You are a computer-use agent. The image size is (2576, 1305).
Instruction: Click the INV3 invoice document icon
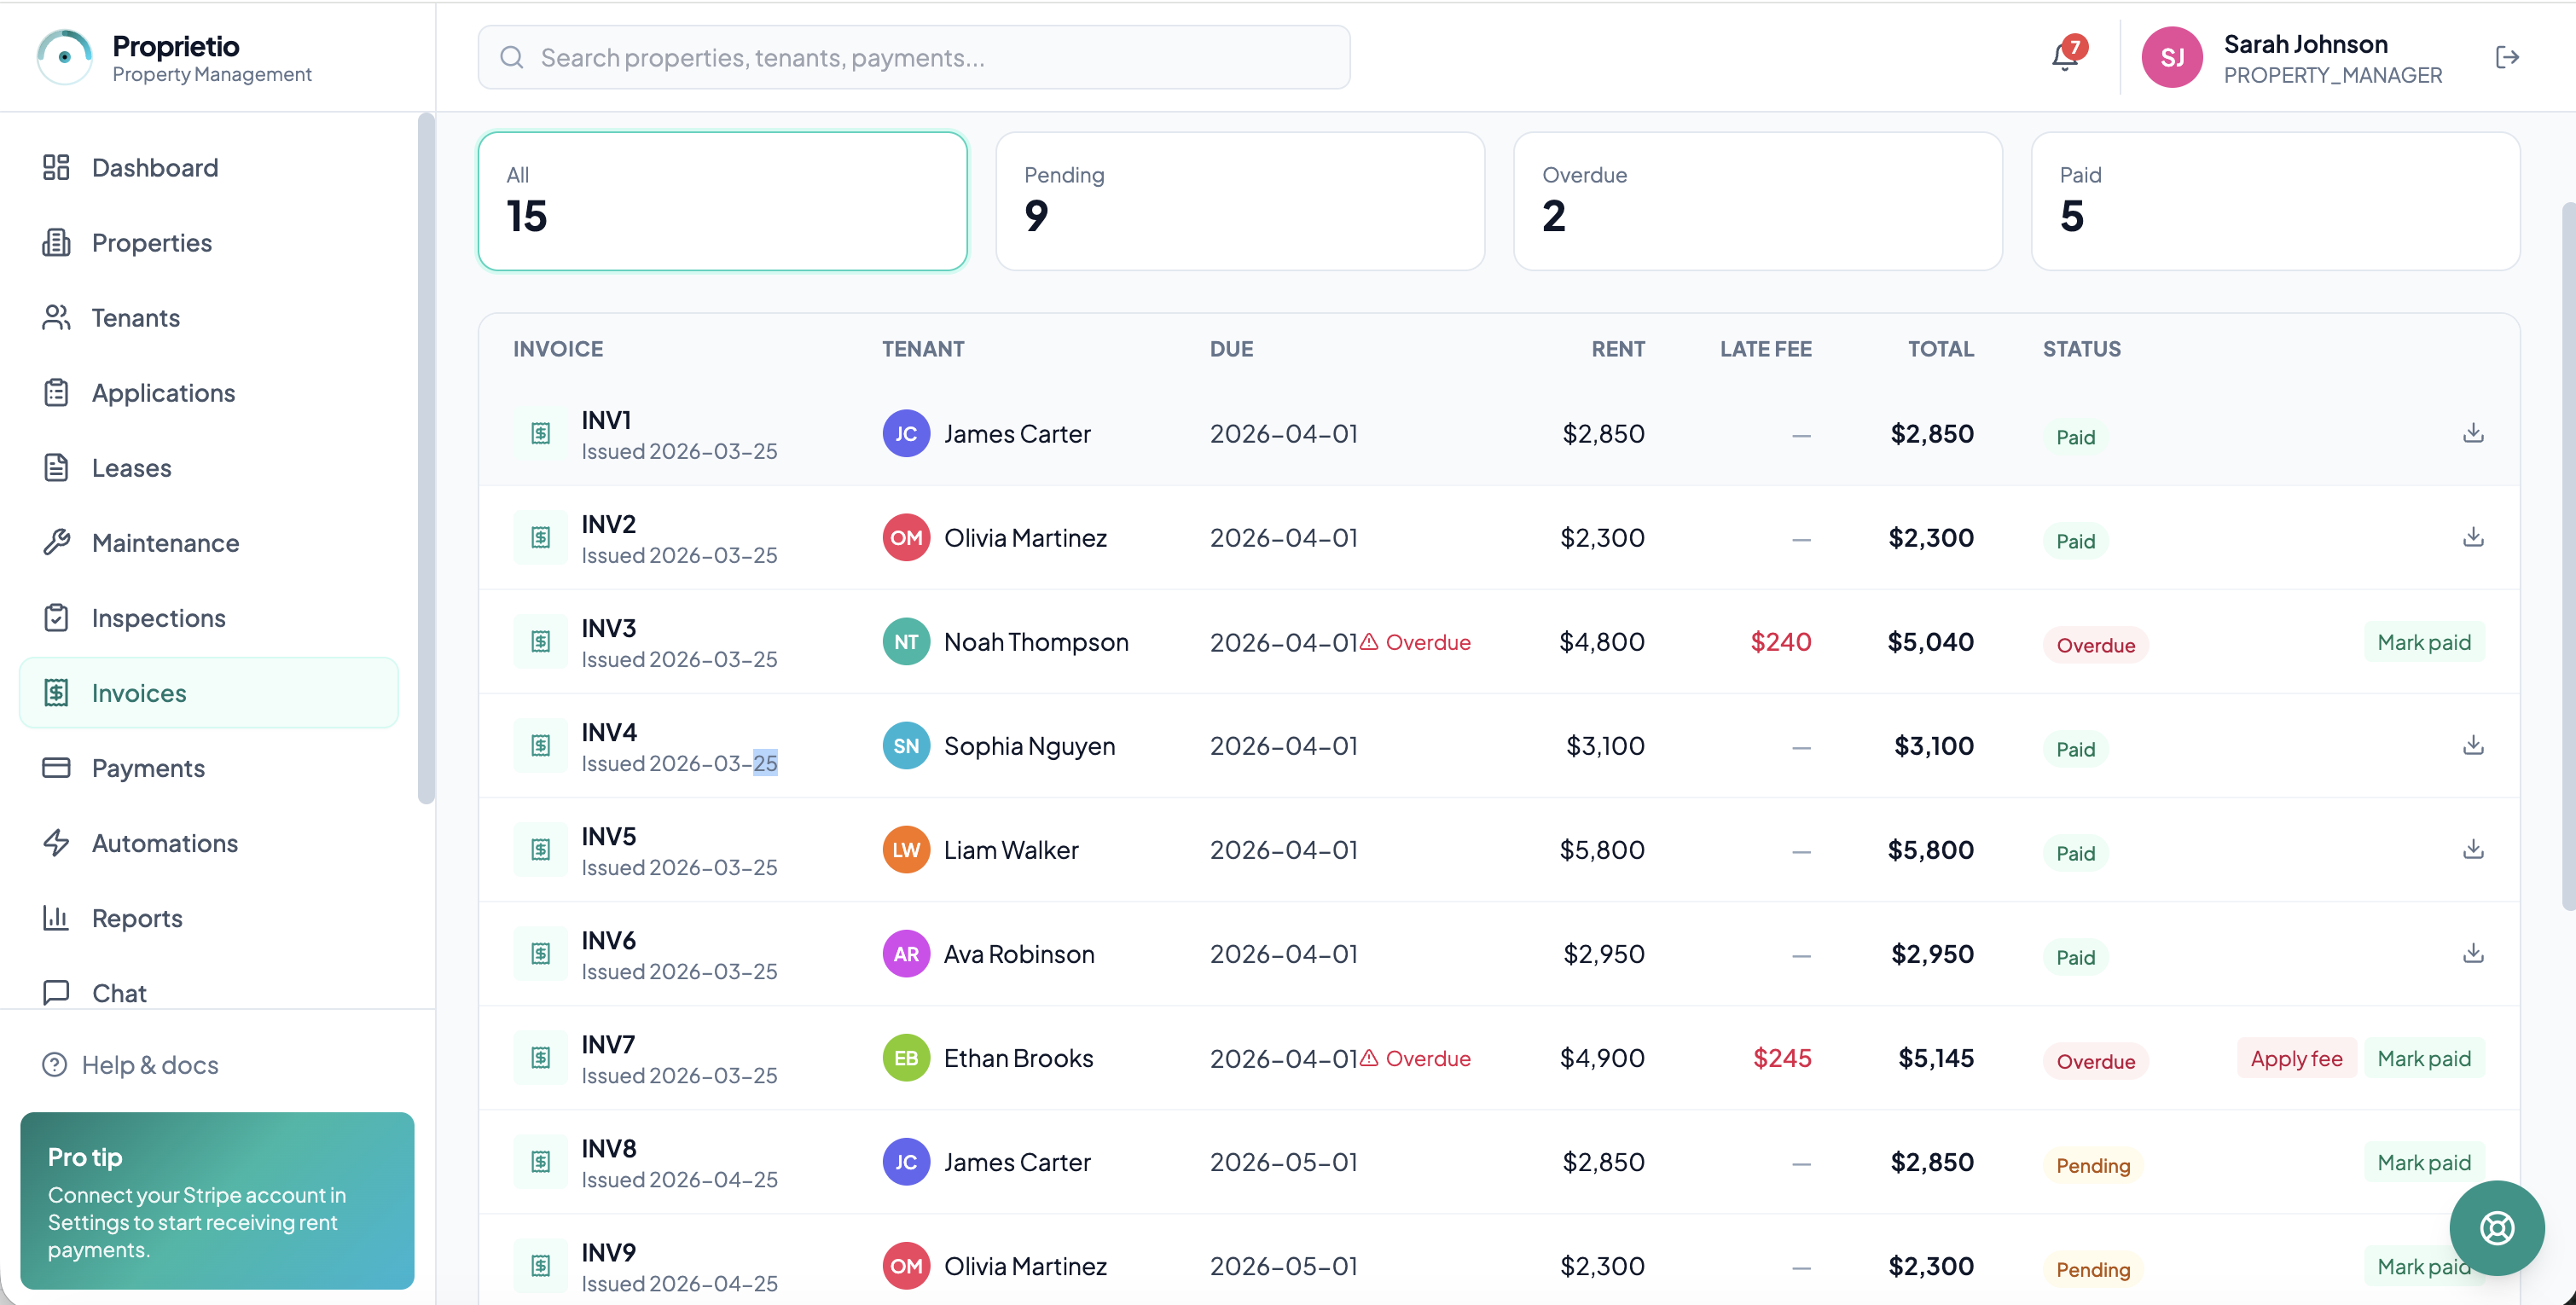tap(541, 641)
